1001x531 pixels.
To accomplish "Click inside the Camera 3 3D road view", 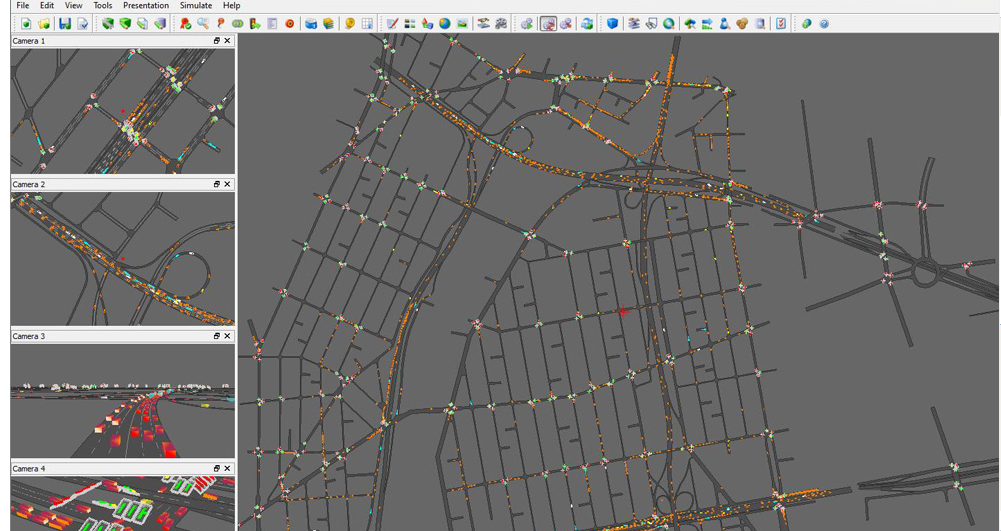I will pos(123,400).
